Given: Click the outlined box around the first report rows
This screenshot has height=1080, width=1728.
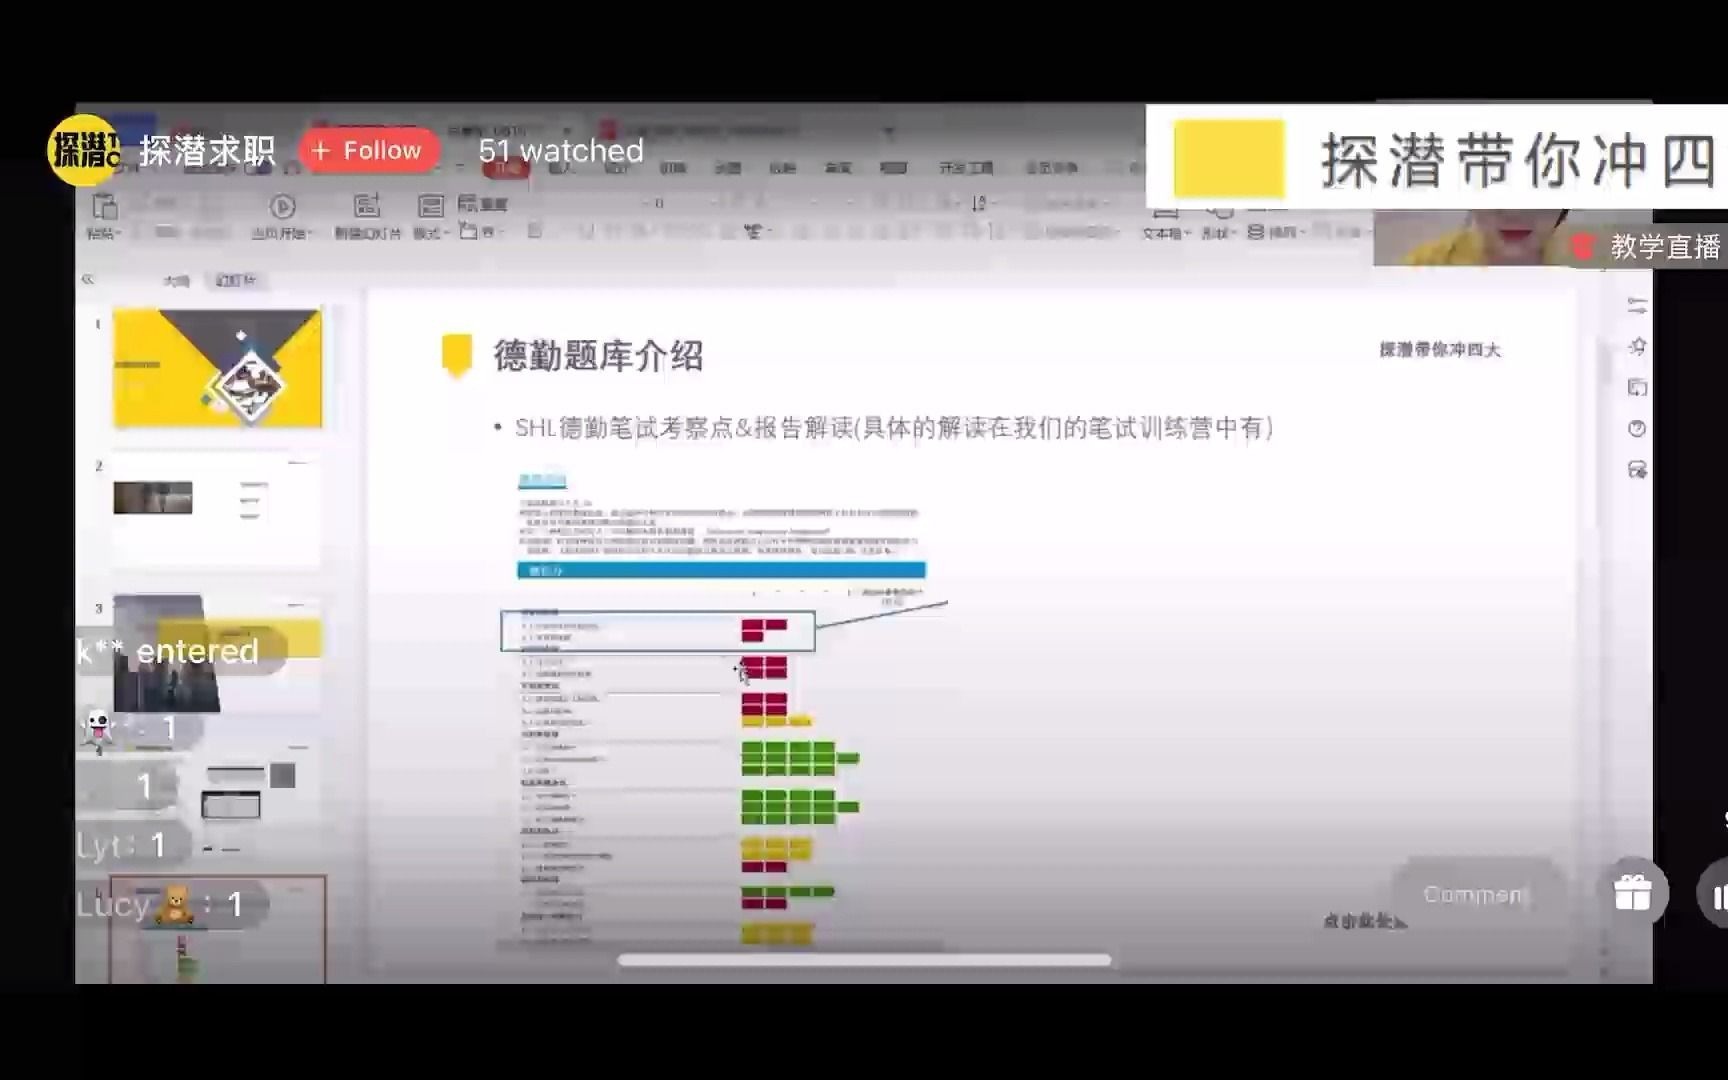Looking at the screenshot, I should point(658,631).
